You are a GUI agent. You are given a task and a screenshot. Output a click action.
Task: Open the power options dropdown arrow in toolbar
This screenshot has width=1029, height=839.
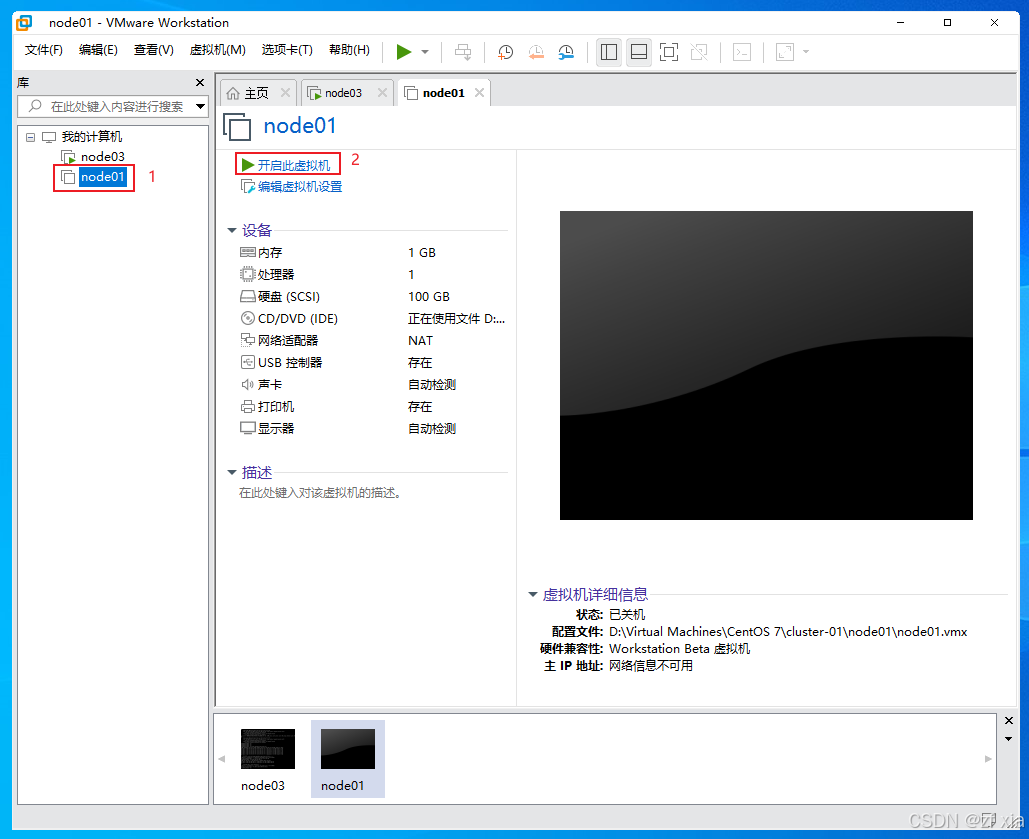coord(425,52)
